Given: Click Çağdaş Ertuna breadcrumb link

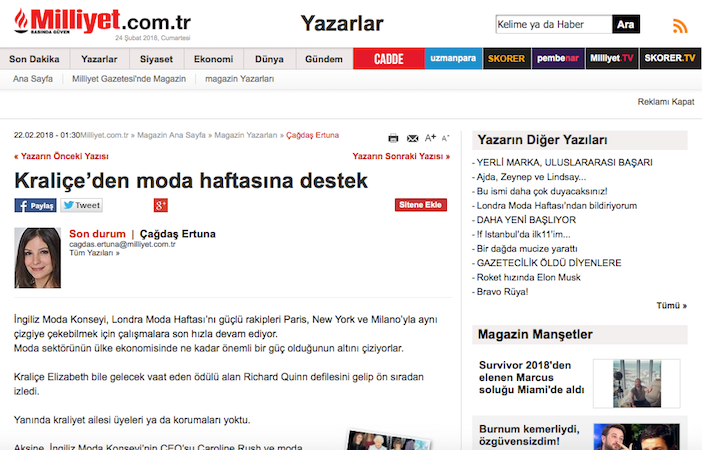Looking at the screenshot, I should [x=312, y=135].
